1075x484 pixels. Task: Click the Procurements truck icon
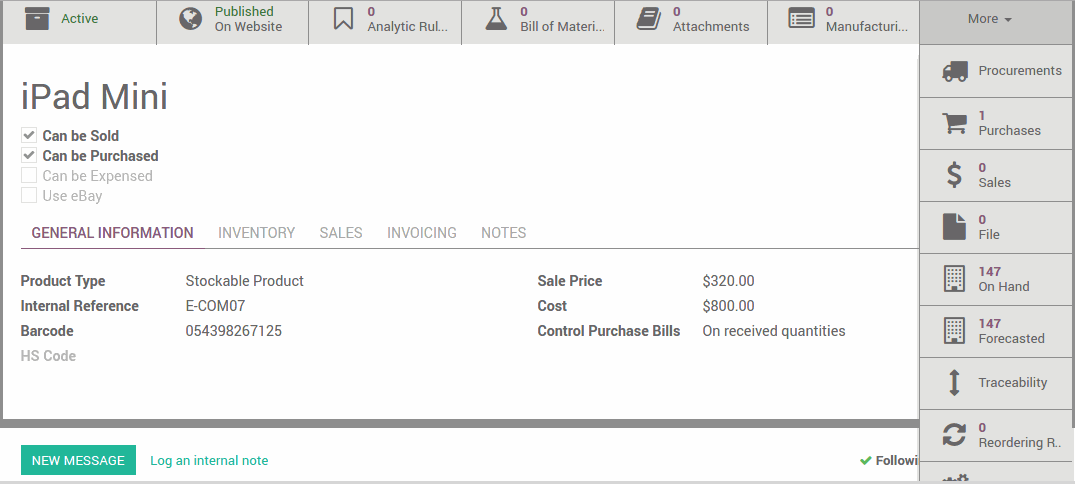[x=955, y=71]
